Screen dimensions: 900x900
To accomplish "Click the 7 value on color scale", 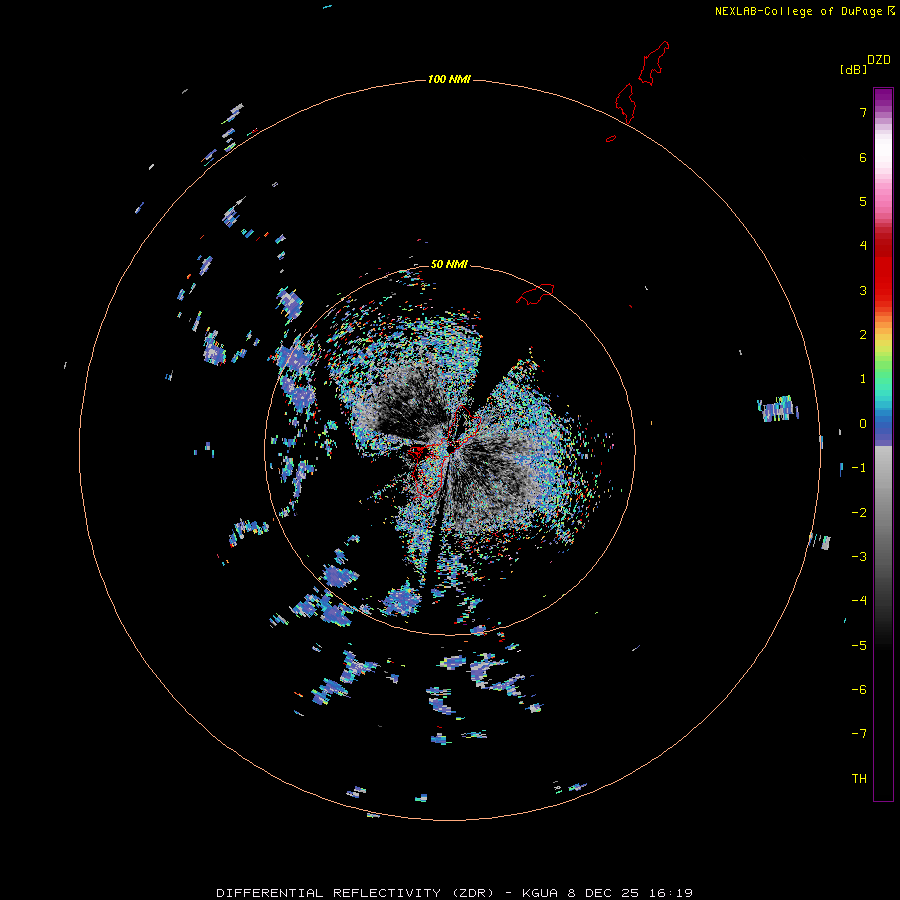I will [x=863, y=112].
